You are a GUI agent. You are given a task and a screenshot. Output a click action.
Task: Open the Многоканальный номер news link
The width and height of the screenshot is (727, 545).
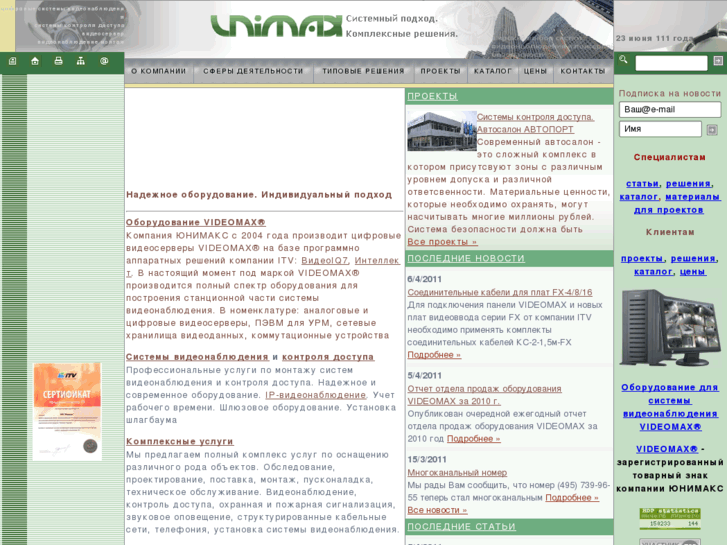coord(457,472)
